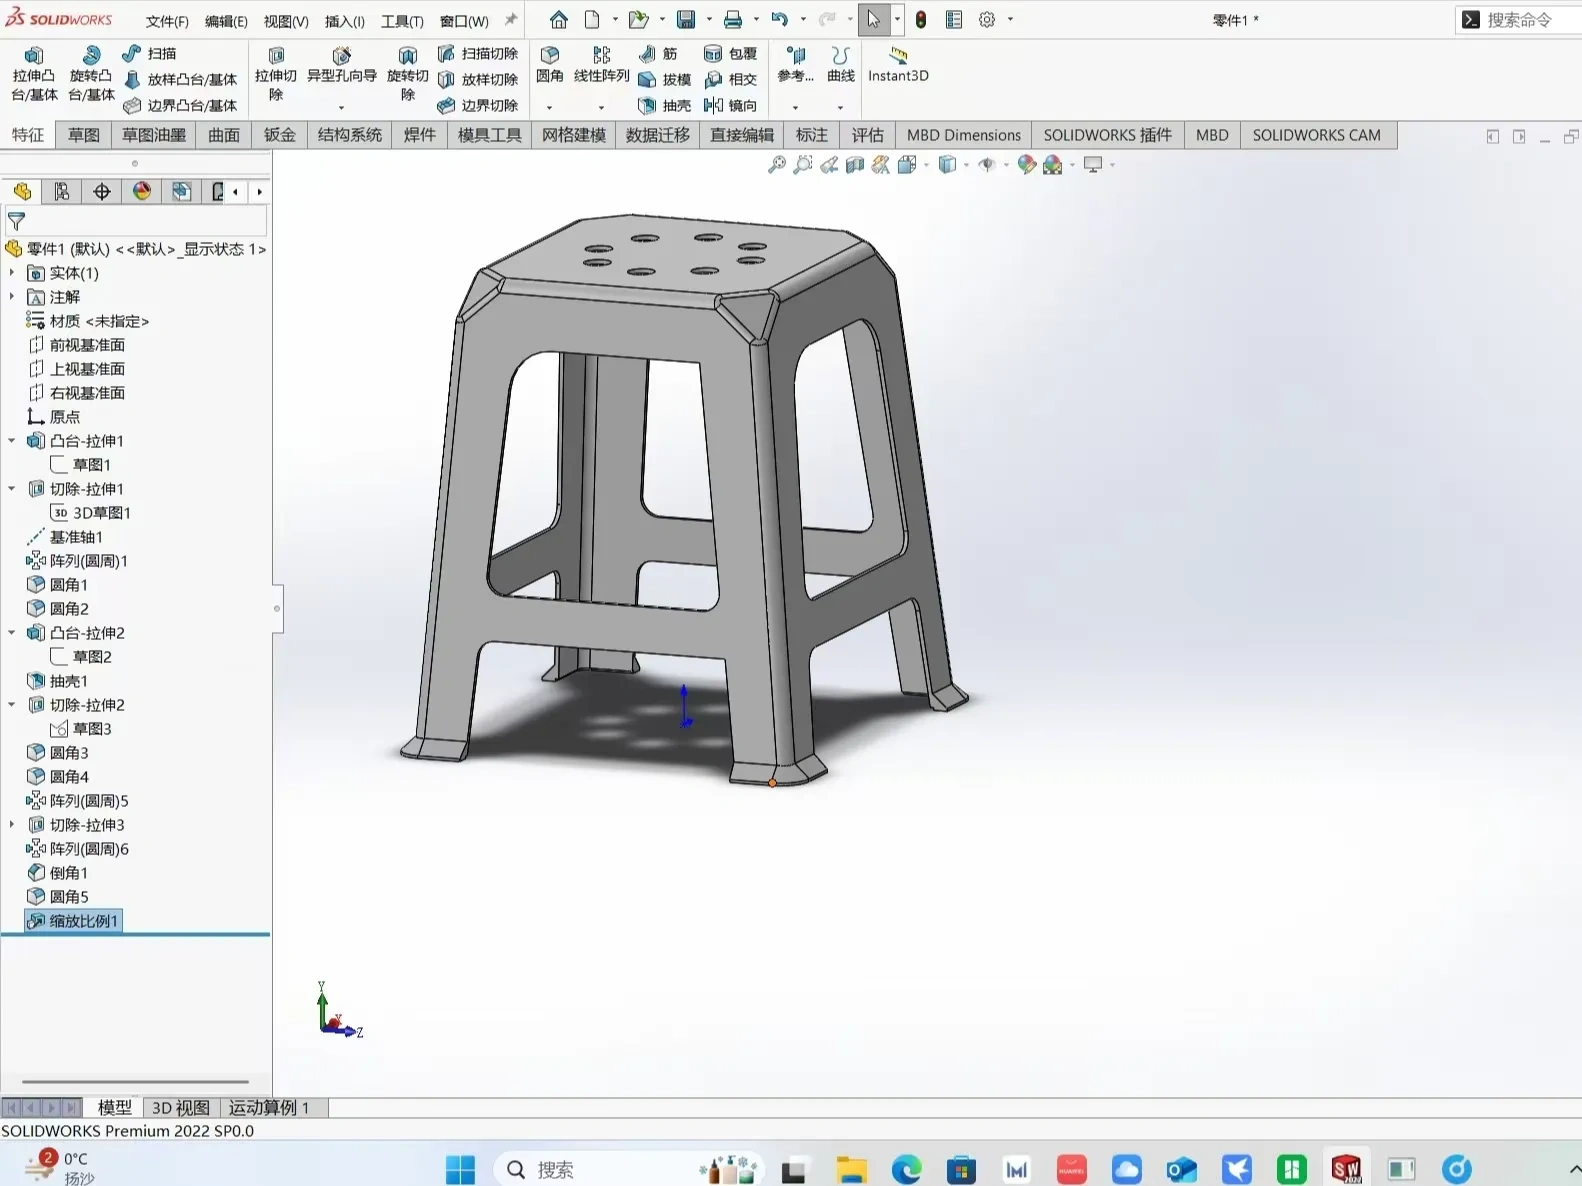This screenshot has width=1582, height=1186.
Task: Select the 基准轴1 axis in tree
Action: (65, 537)
